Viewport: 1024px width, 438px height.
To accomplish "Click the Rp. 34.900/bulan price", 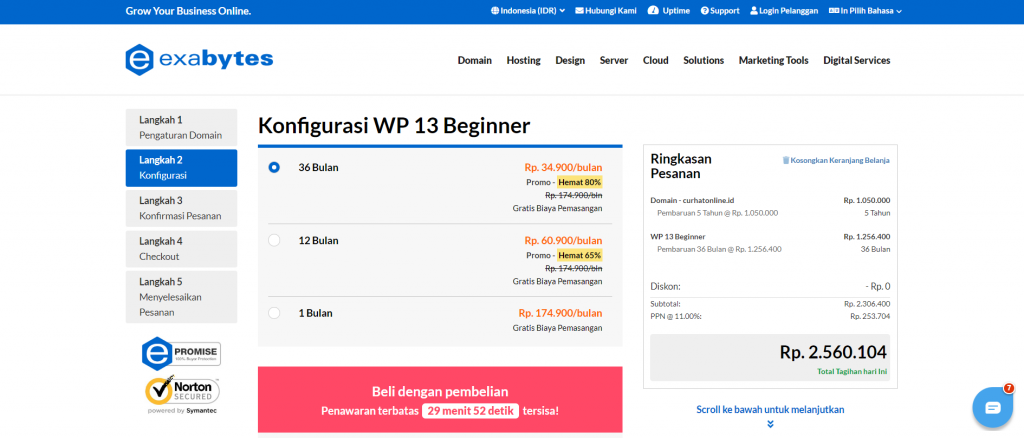I will coord(563,167).
